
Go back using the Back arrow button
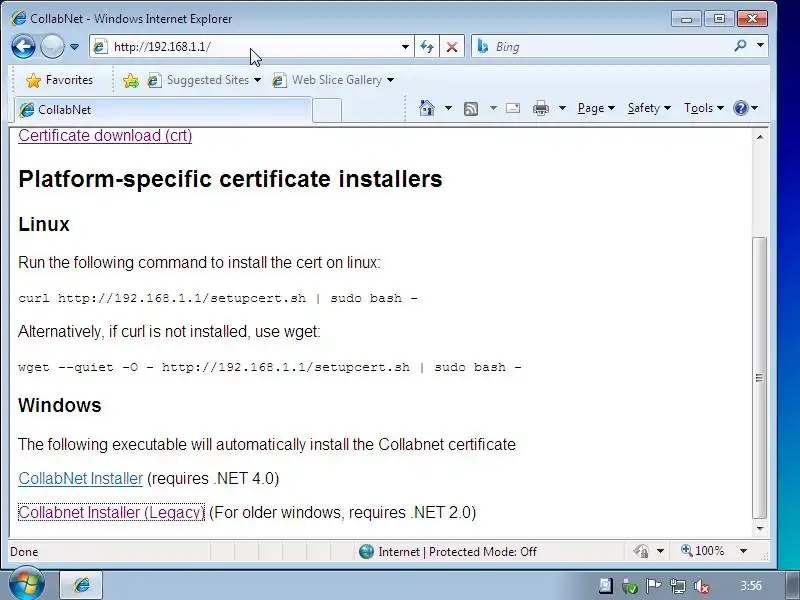23,47
